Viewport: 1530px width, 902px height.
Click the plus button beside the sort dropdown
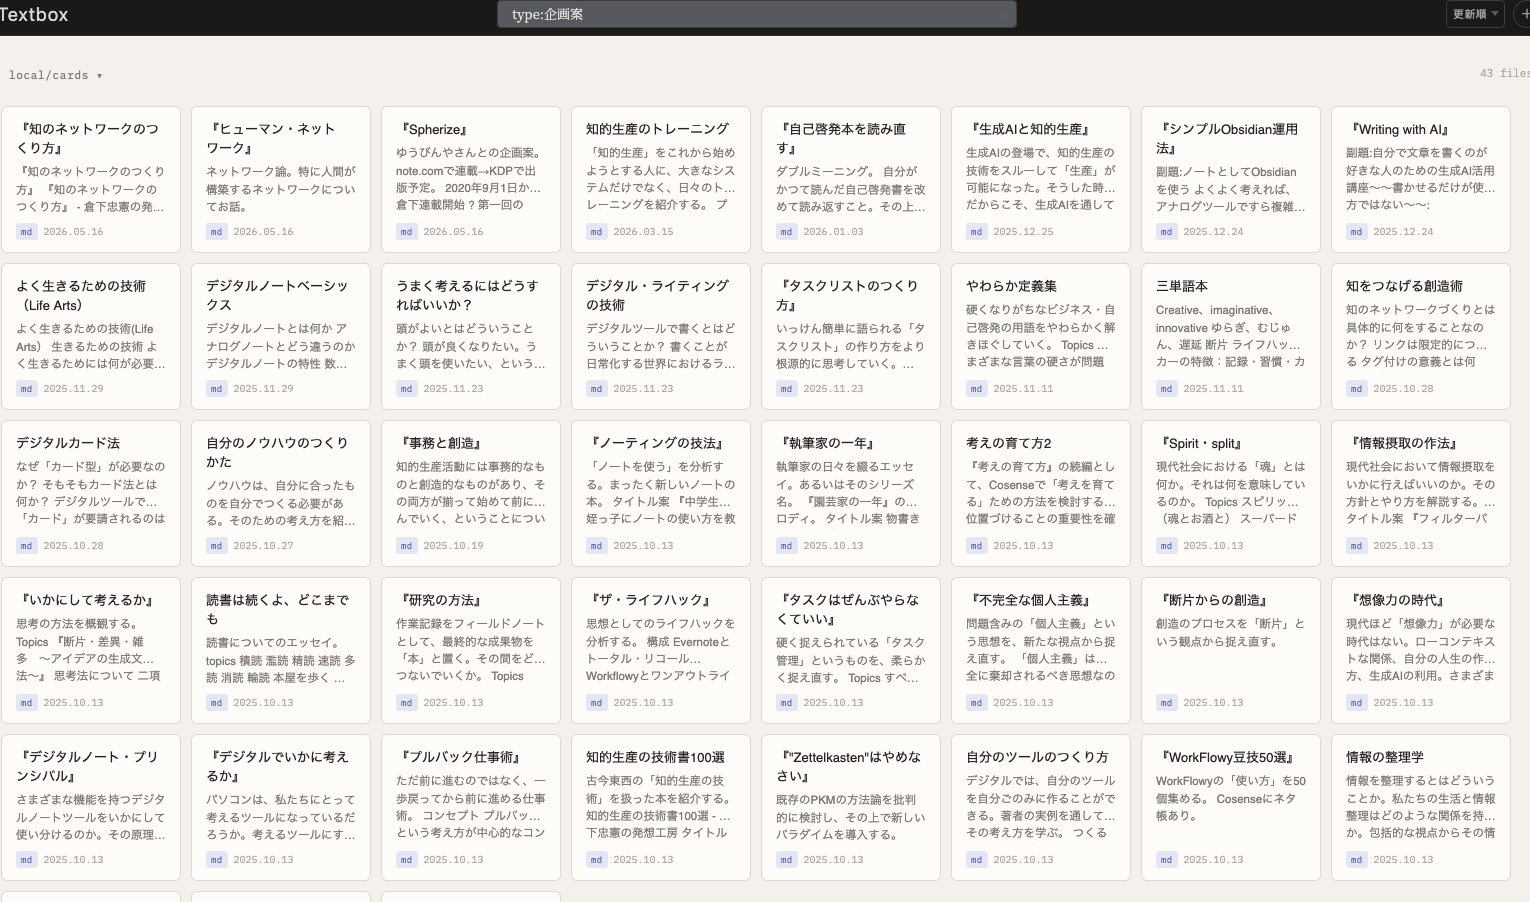[x=1523, y=14]
